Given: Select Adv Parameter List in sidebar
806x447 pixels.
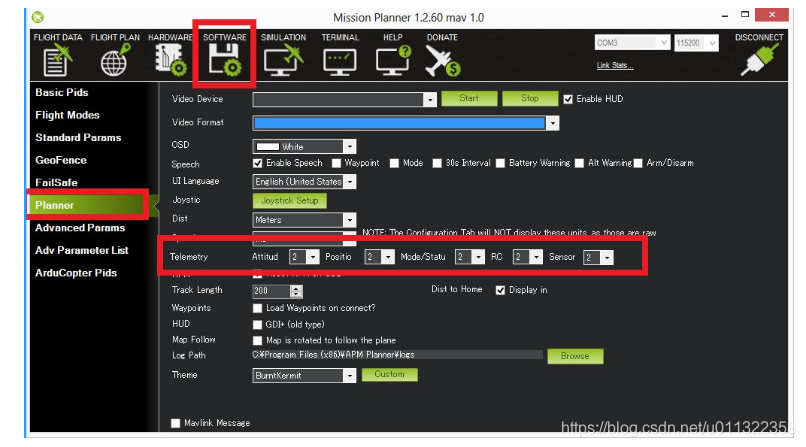Looking at the screenshot, I should coord(82,250).
